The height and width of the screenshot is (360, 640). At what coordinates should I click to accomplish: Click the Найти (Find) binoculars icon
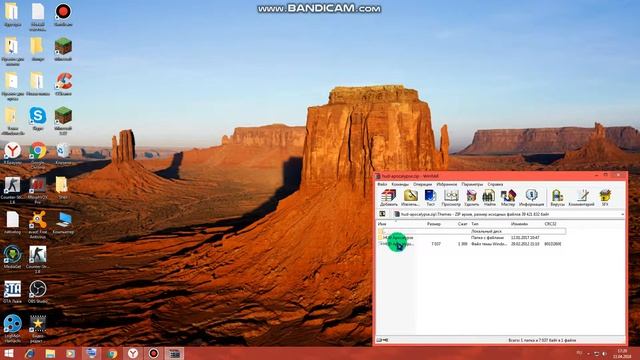coord(489,198)
